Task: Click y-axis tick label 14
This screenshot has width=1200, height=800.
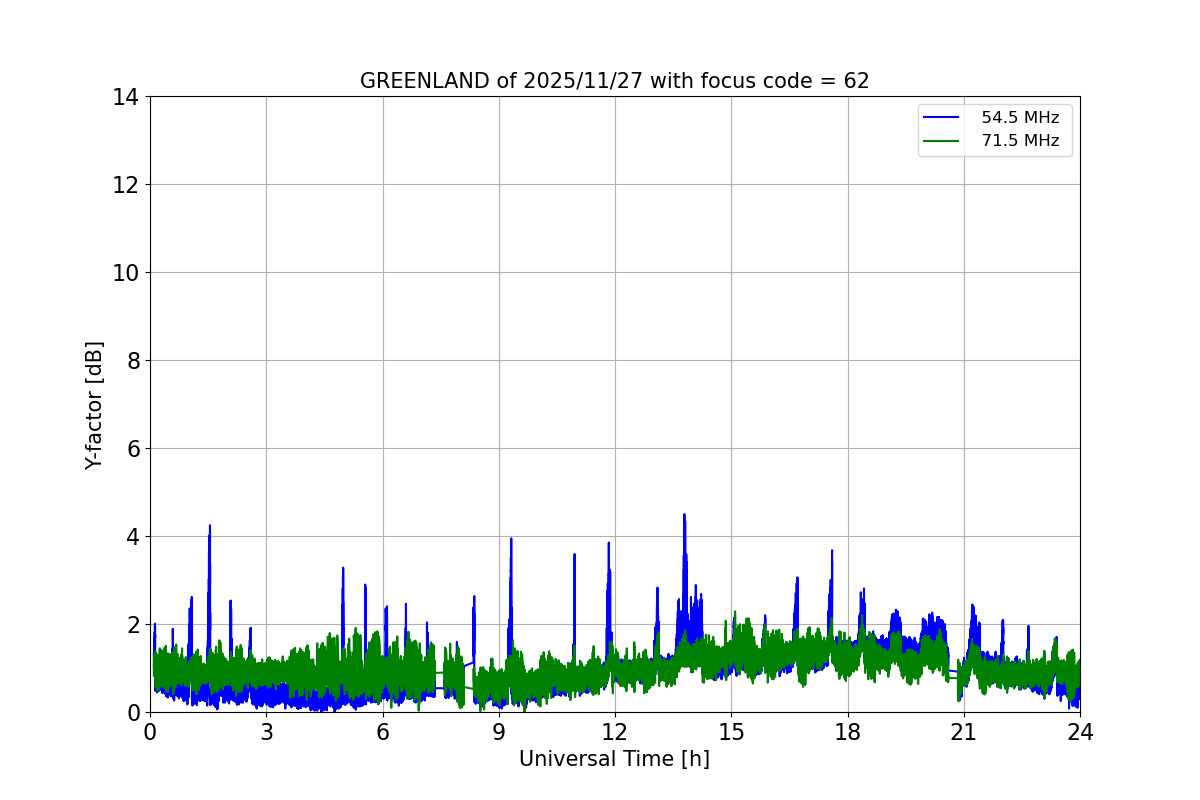Action: 126,97
